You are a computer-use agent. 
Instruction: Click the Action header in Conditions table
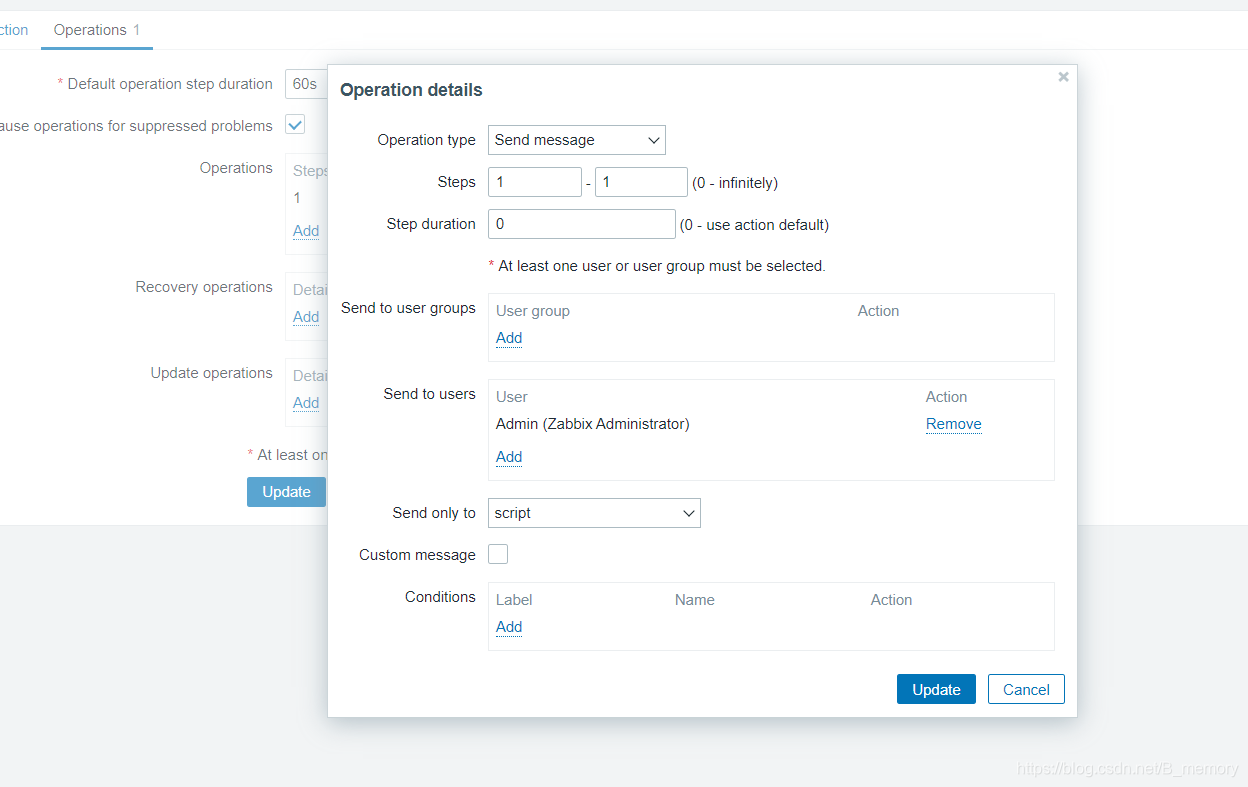[891, 600]
